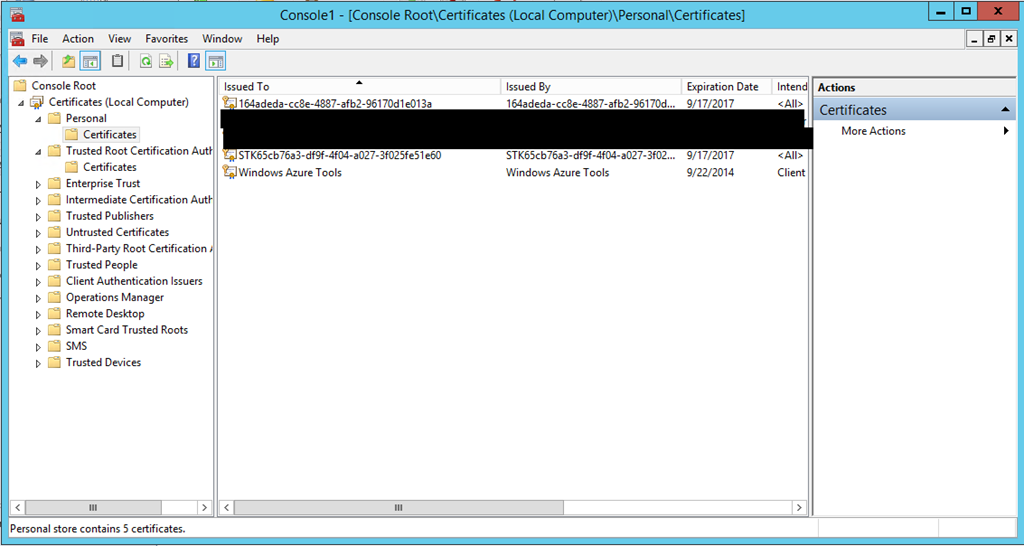The width and height of the screenshot is (1024, 546).
Task: Collapse the Personal store node
Action: [39, 119]
